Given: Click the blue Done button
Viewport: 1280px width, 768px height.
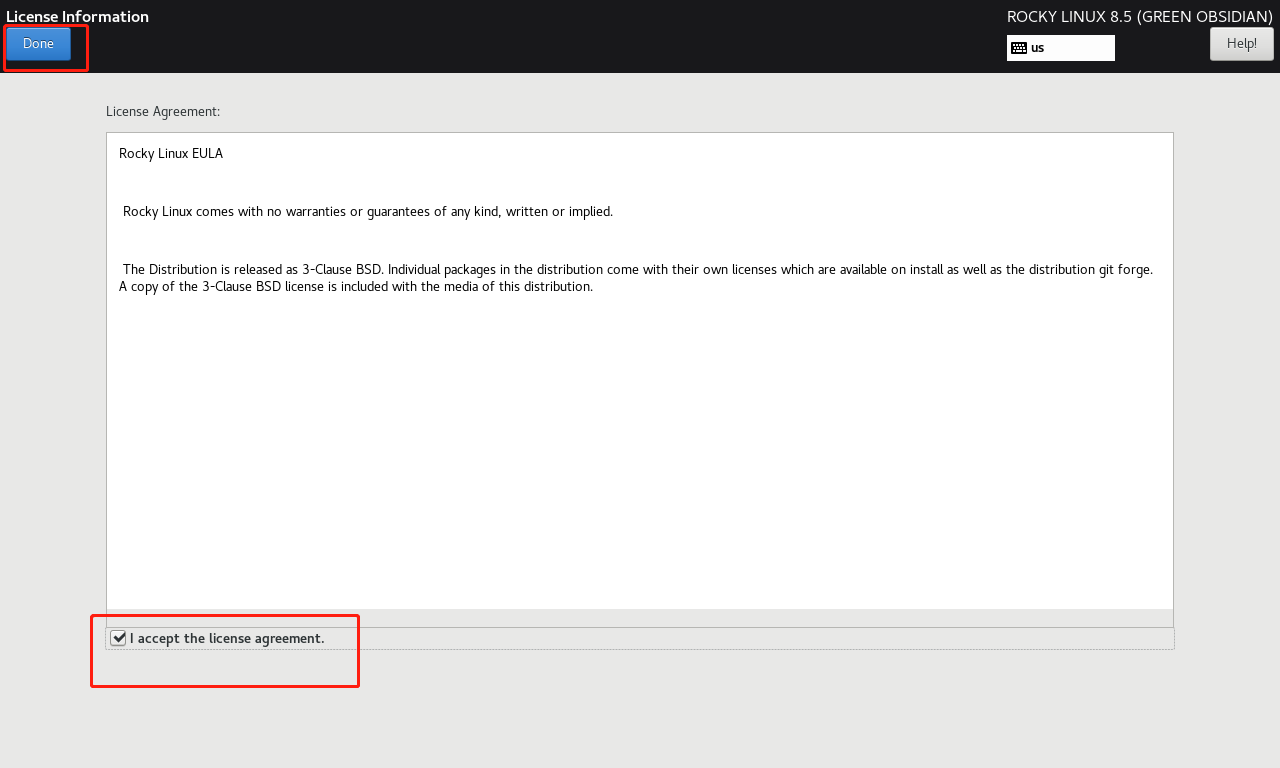Looking at the screenshot, I should [38, 44].
